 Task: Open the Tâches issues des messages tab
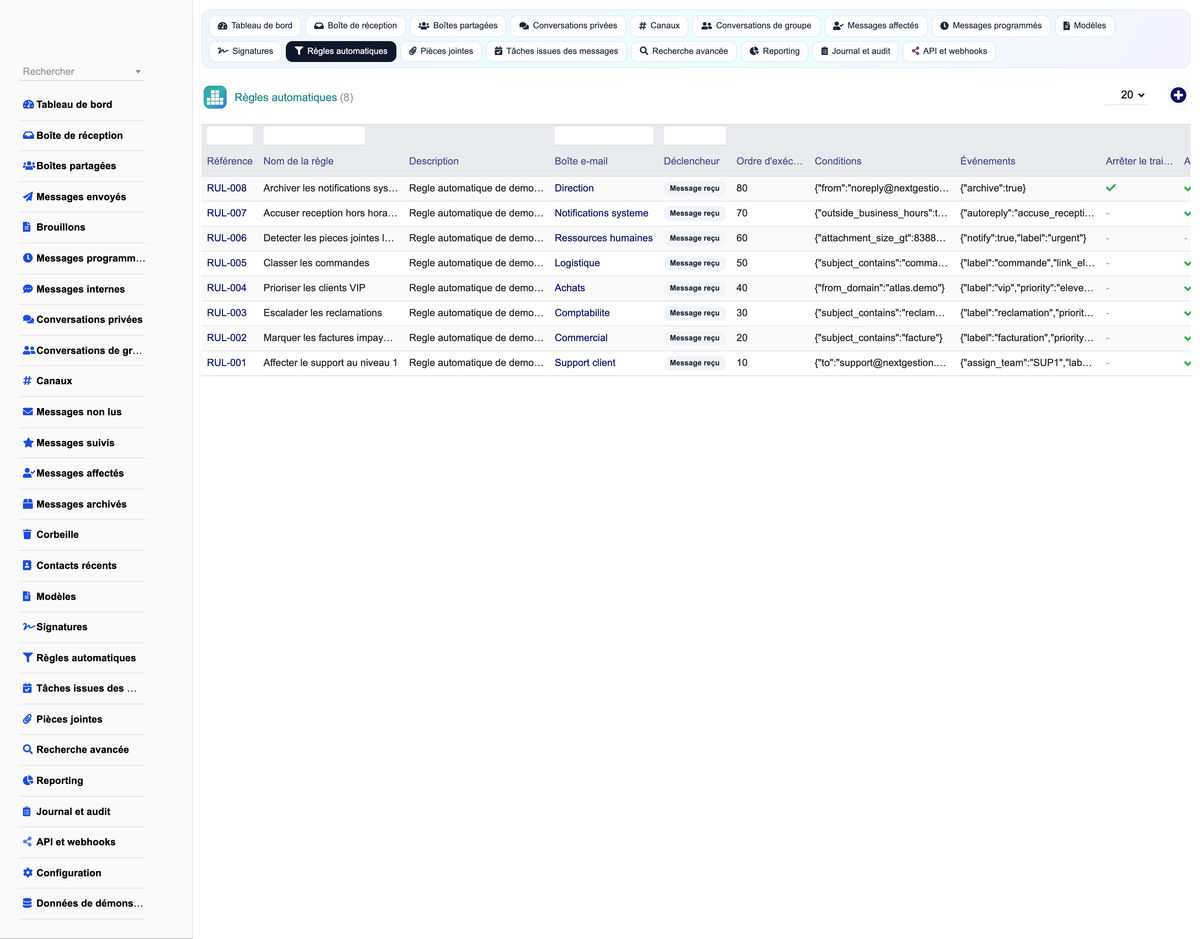click(557, 51)
